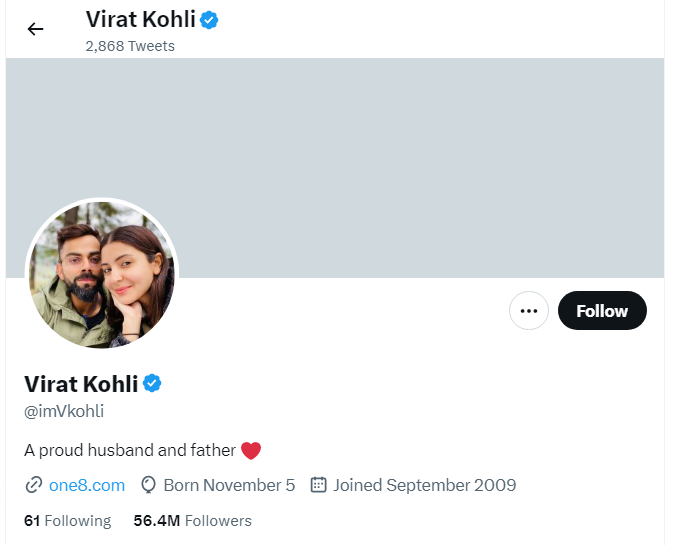Open Virat Kohli's profile picture
The width and height of the screenshot is (687, 545).
coord(101,274)
